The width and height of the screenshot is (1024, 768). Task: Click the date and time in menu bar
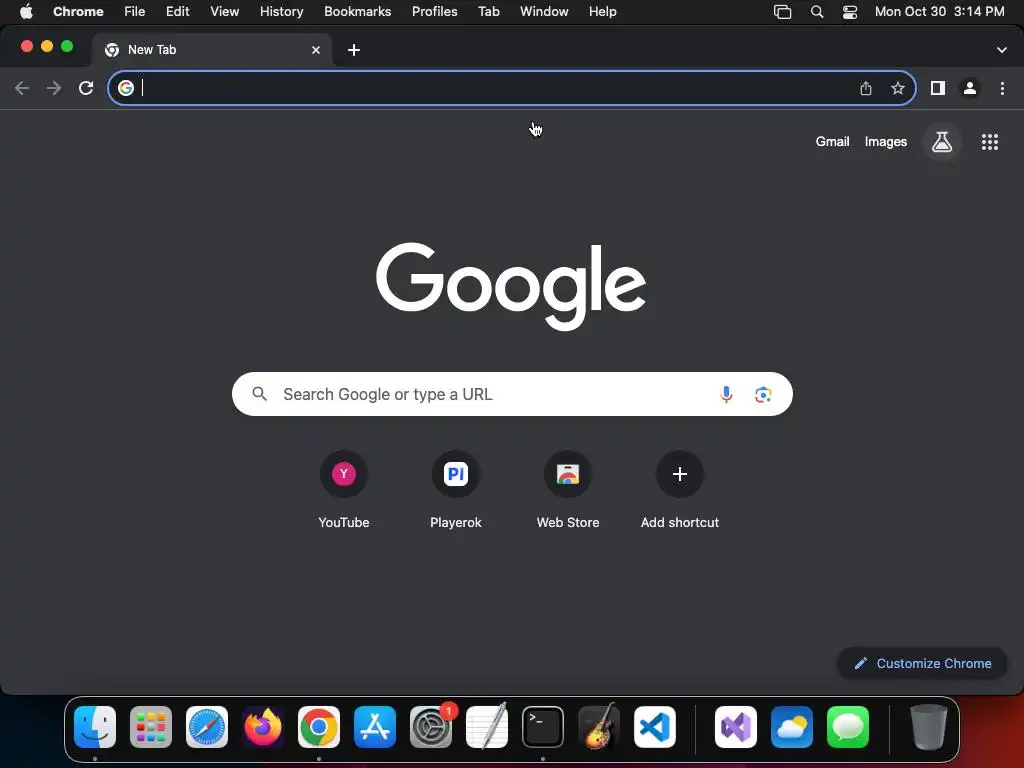[x=939, y=12]
